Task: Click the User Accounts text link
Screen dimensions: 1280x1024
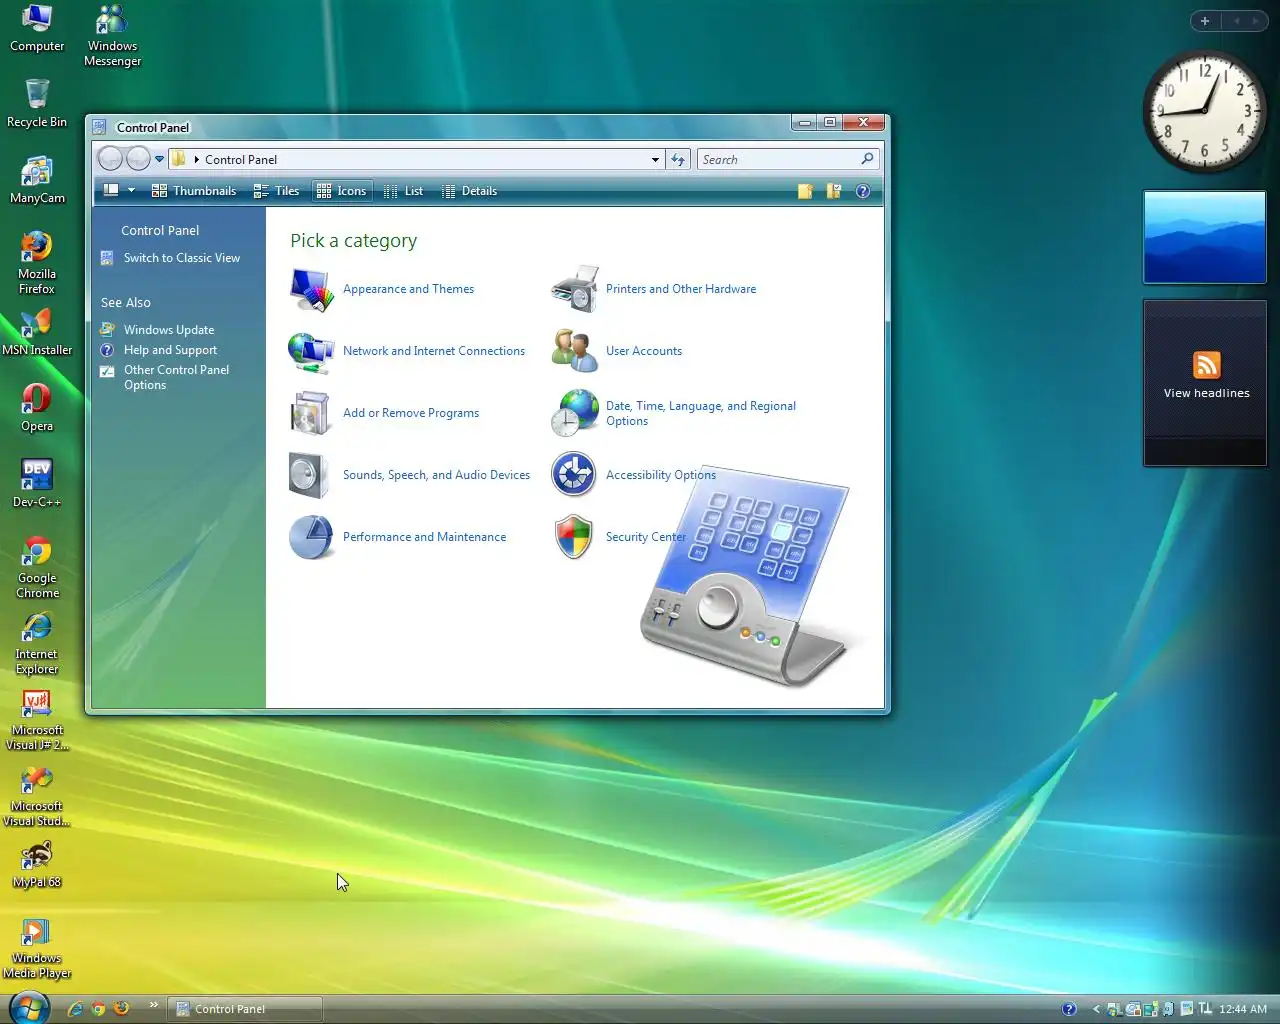Action: (644, 351)
